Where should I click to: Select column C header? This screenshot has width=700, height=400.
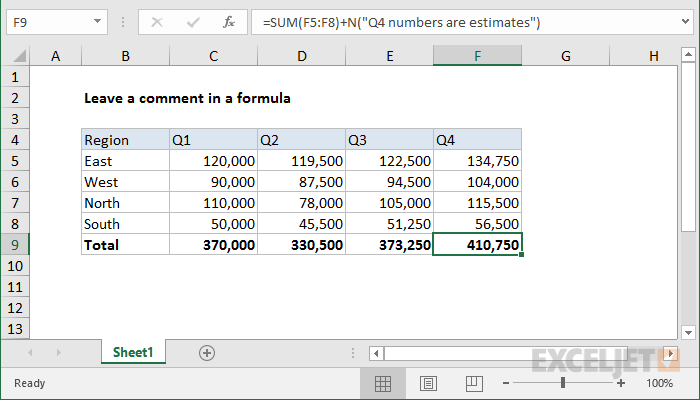pyautogui.click(x=213, y=56)
